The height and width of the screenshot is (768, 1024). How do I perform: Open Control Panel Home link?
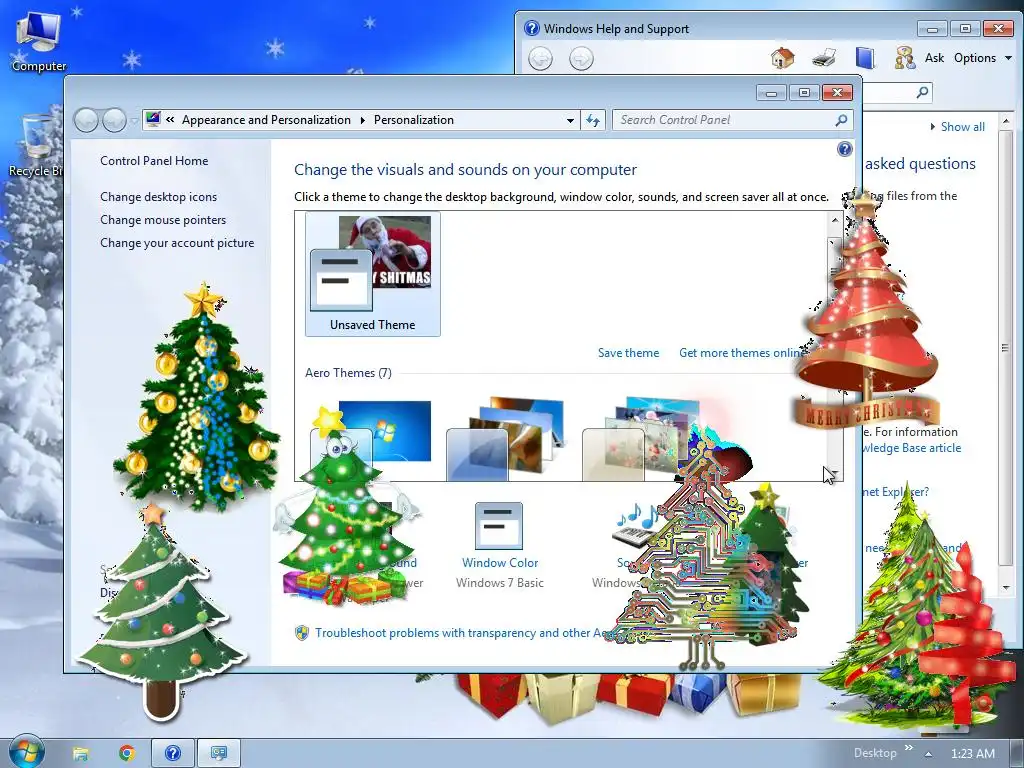click(x=154, y=161)
